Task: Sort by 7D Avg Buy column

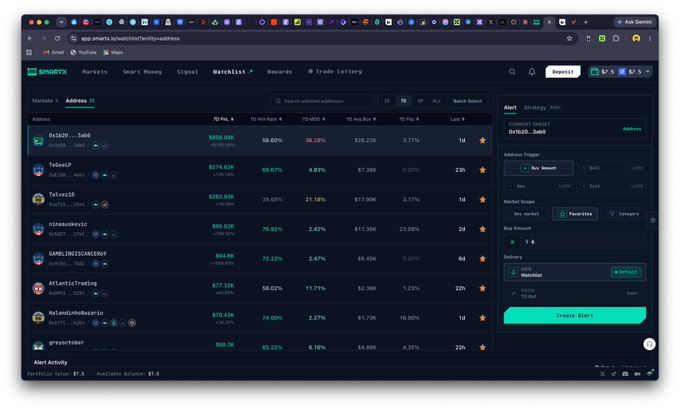Action: 361,119
